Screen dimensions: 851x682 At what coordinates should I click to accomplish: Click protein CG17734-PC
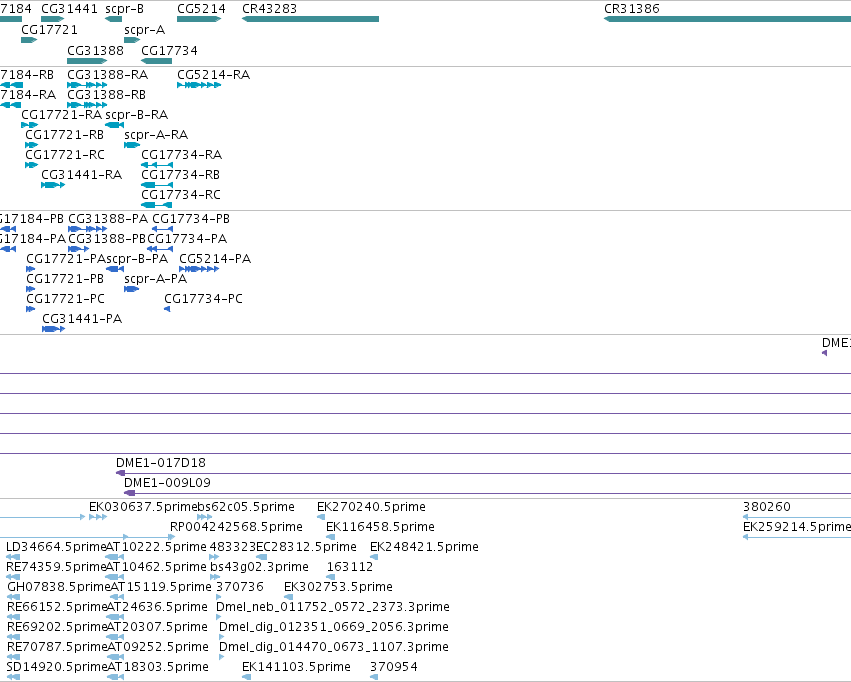(167, 309)
